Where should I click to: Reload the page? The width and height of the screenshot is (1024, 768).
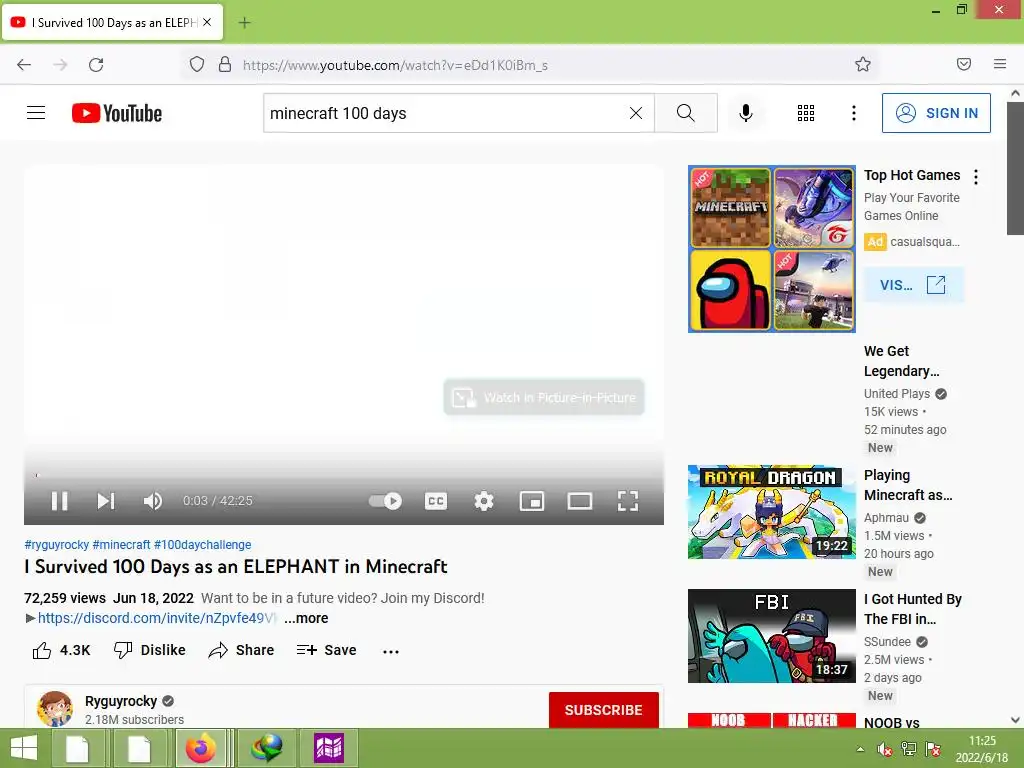pos(96,65)
